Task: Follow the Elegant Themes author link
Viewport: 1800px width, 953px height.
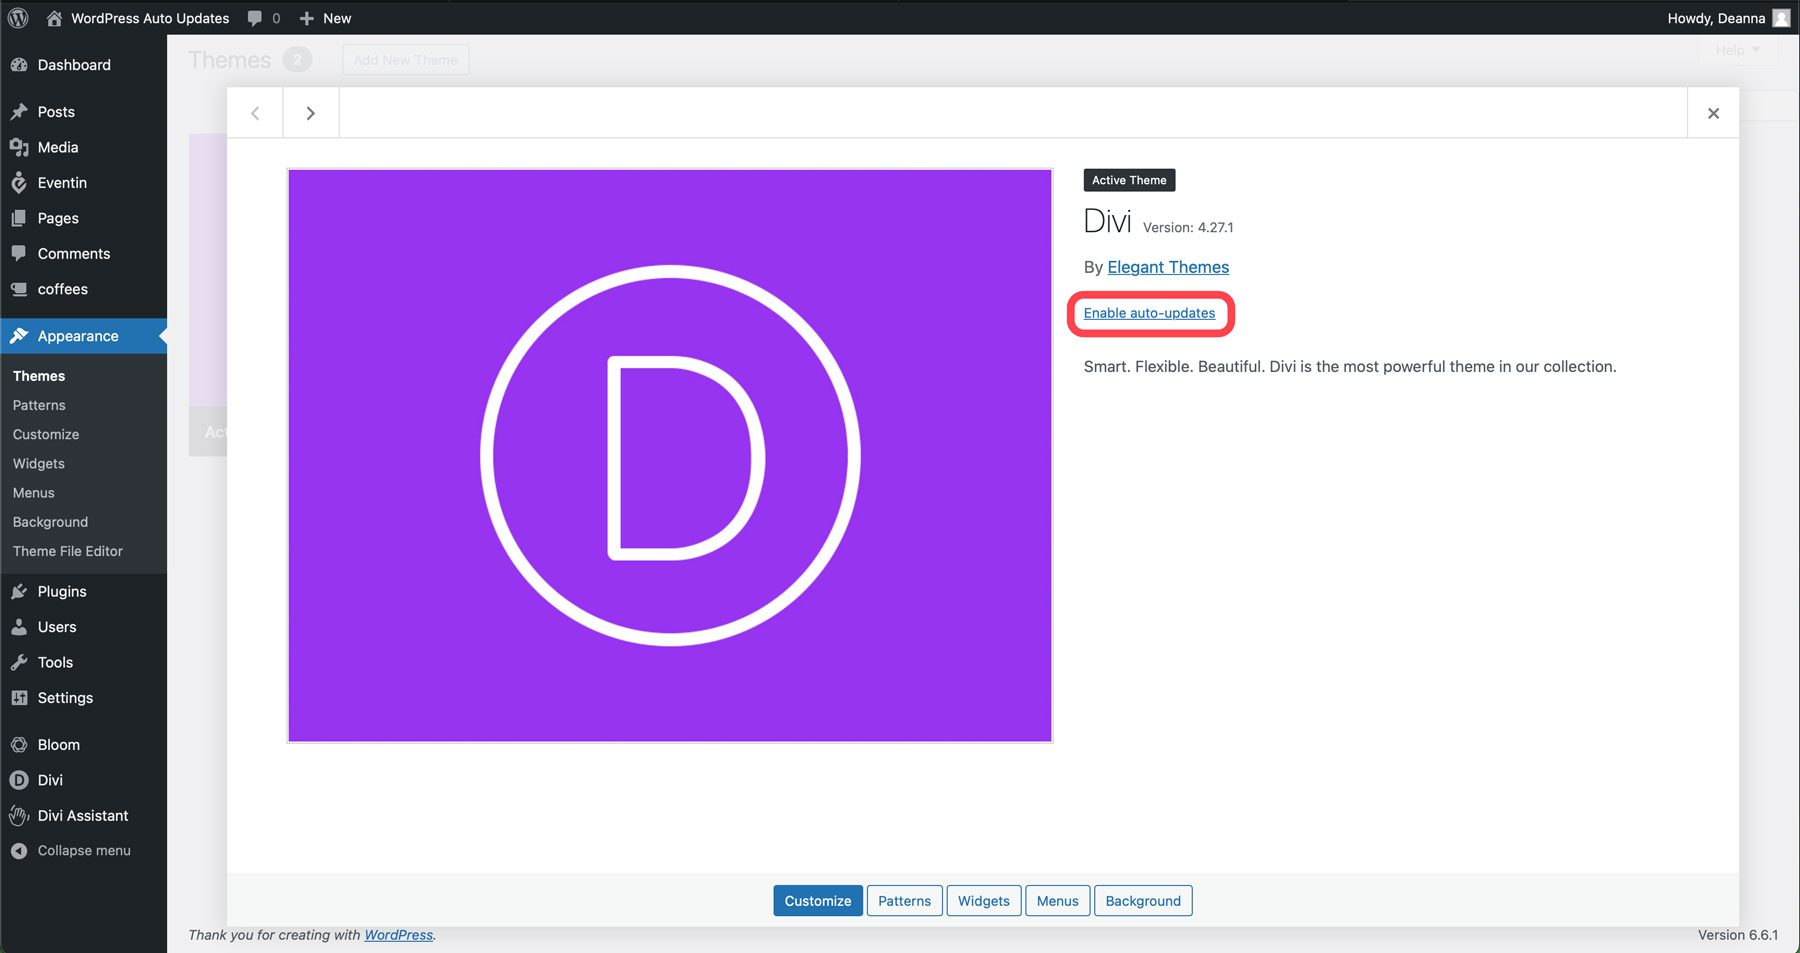Action: pos(1168,267)
